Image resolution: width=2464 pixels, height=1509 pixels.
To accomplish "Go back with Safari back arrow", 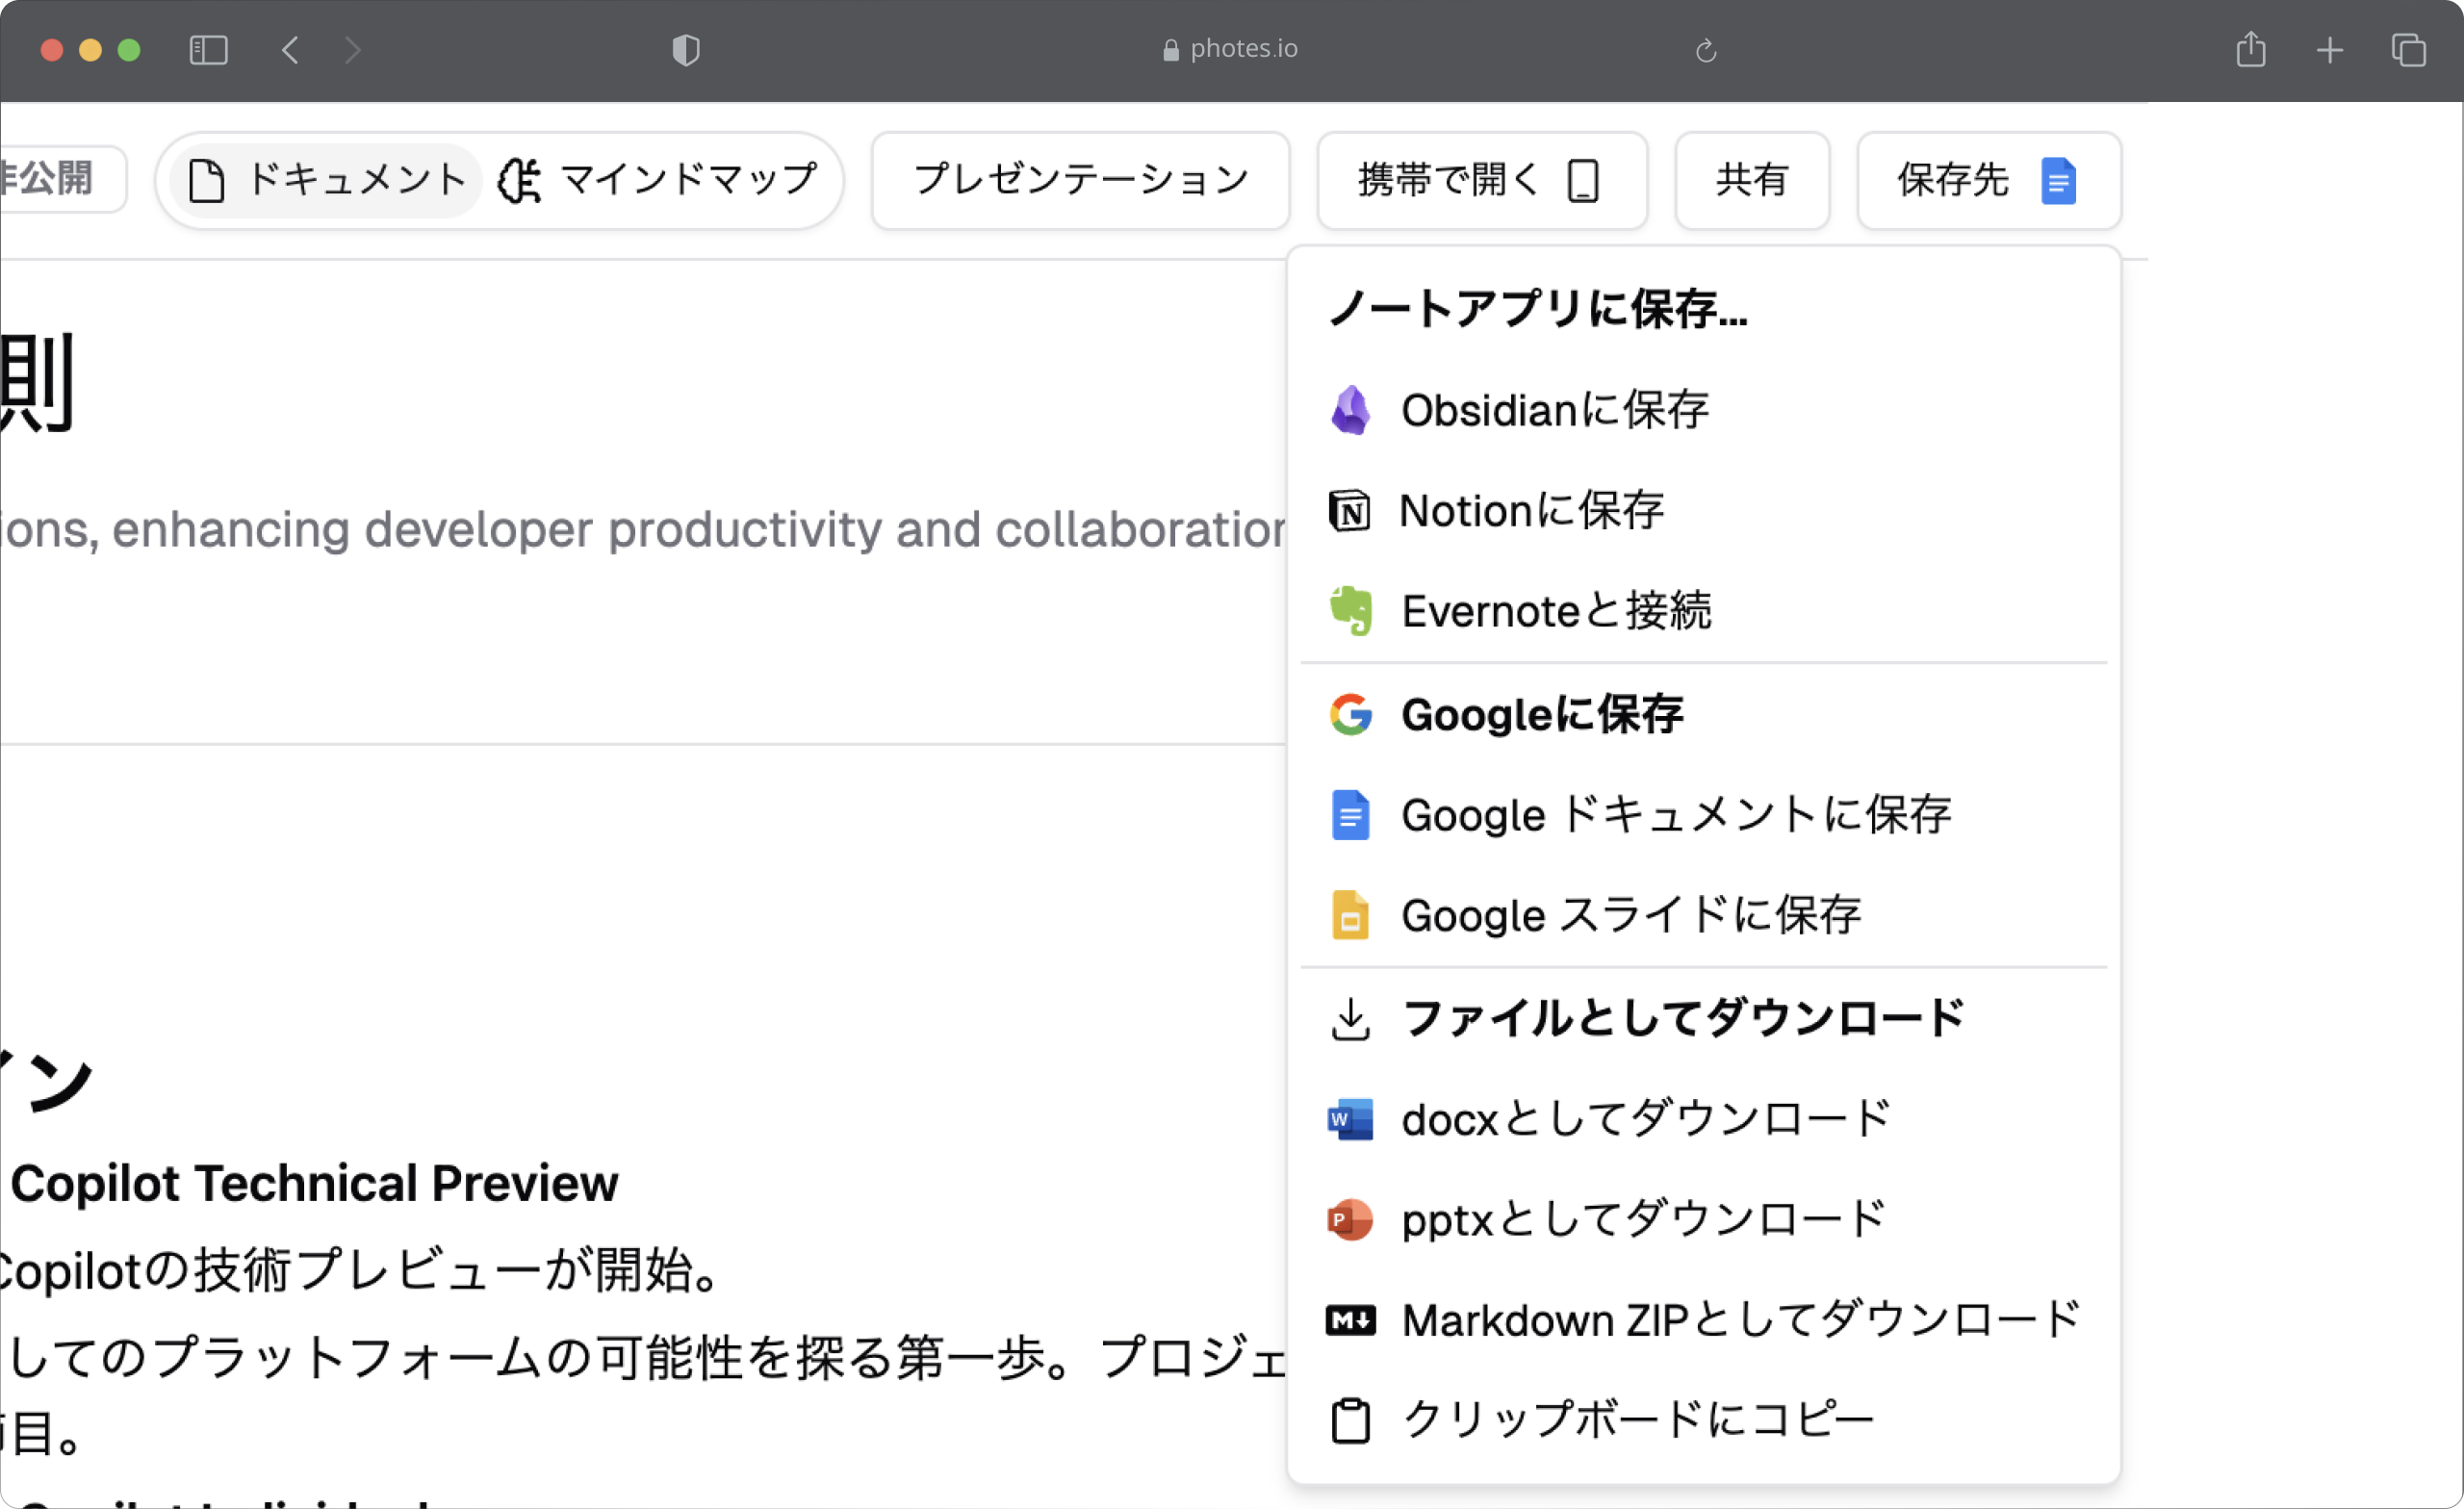I will pyautogui.click(x=291, y=50).
